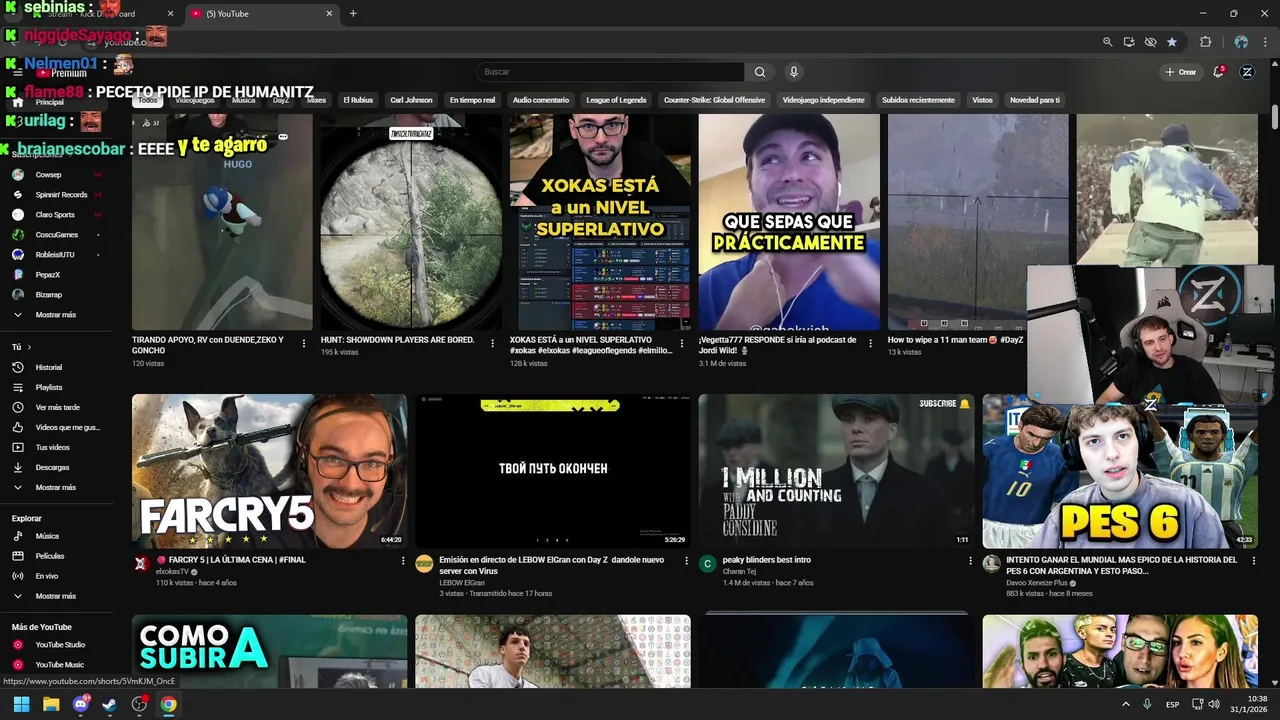
Task: Open CoscuGames subscription channel
Action: [x=57, y=235]
